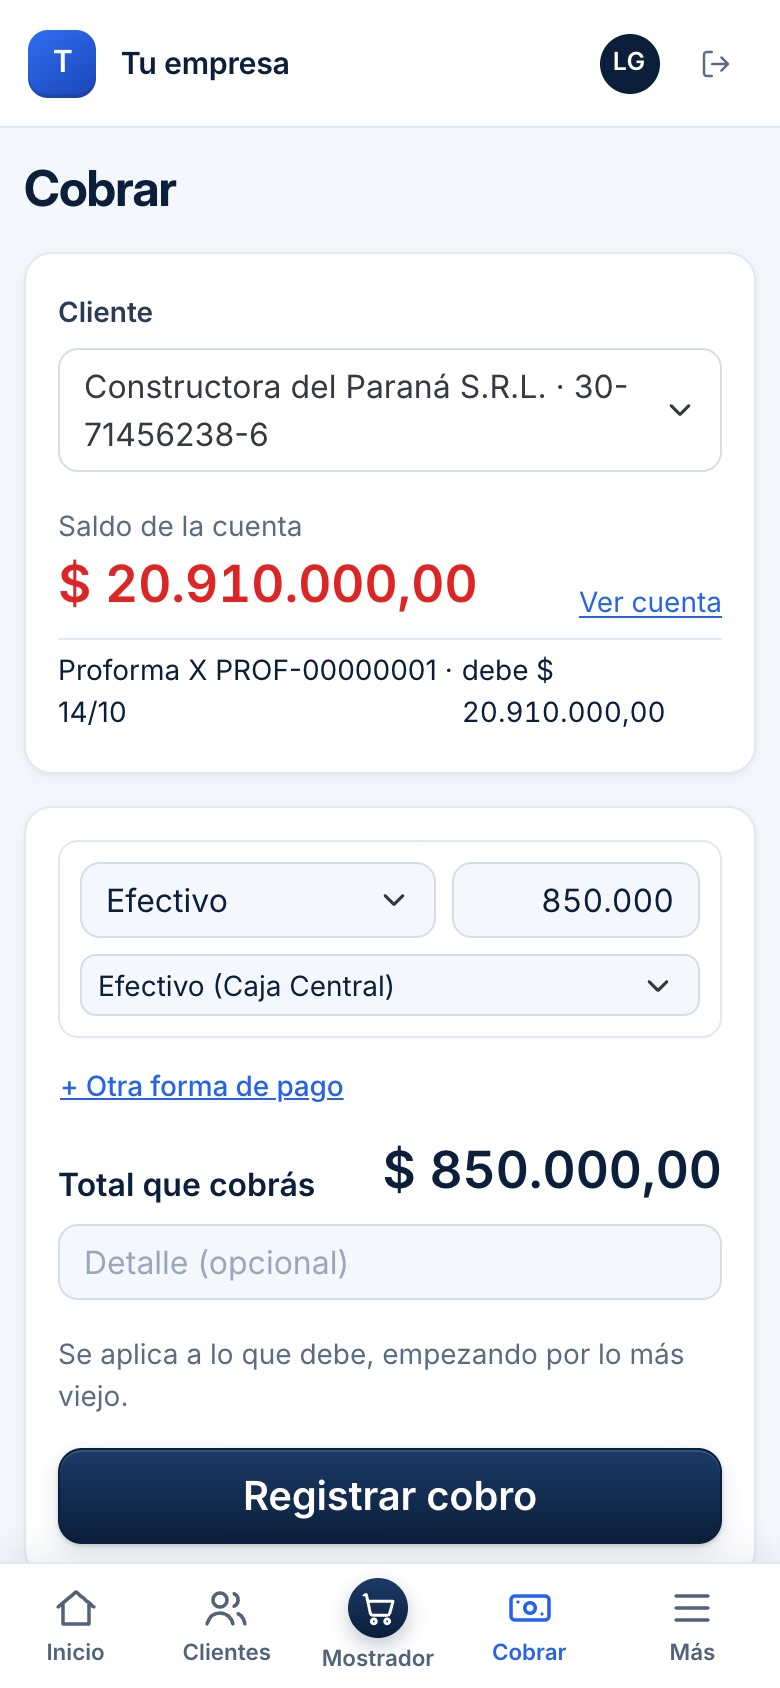
Task: Open Mostrador shopping cart icon
Action: (378, 1609)
